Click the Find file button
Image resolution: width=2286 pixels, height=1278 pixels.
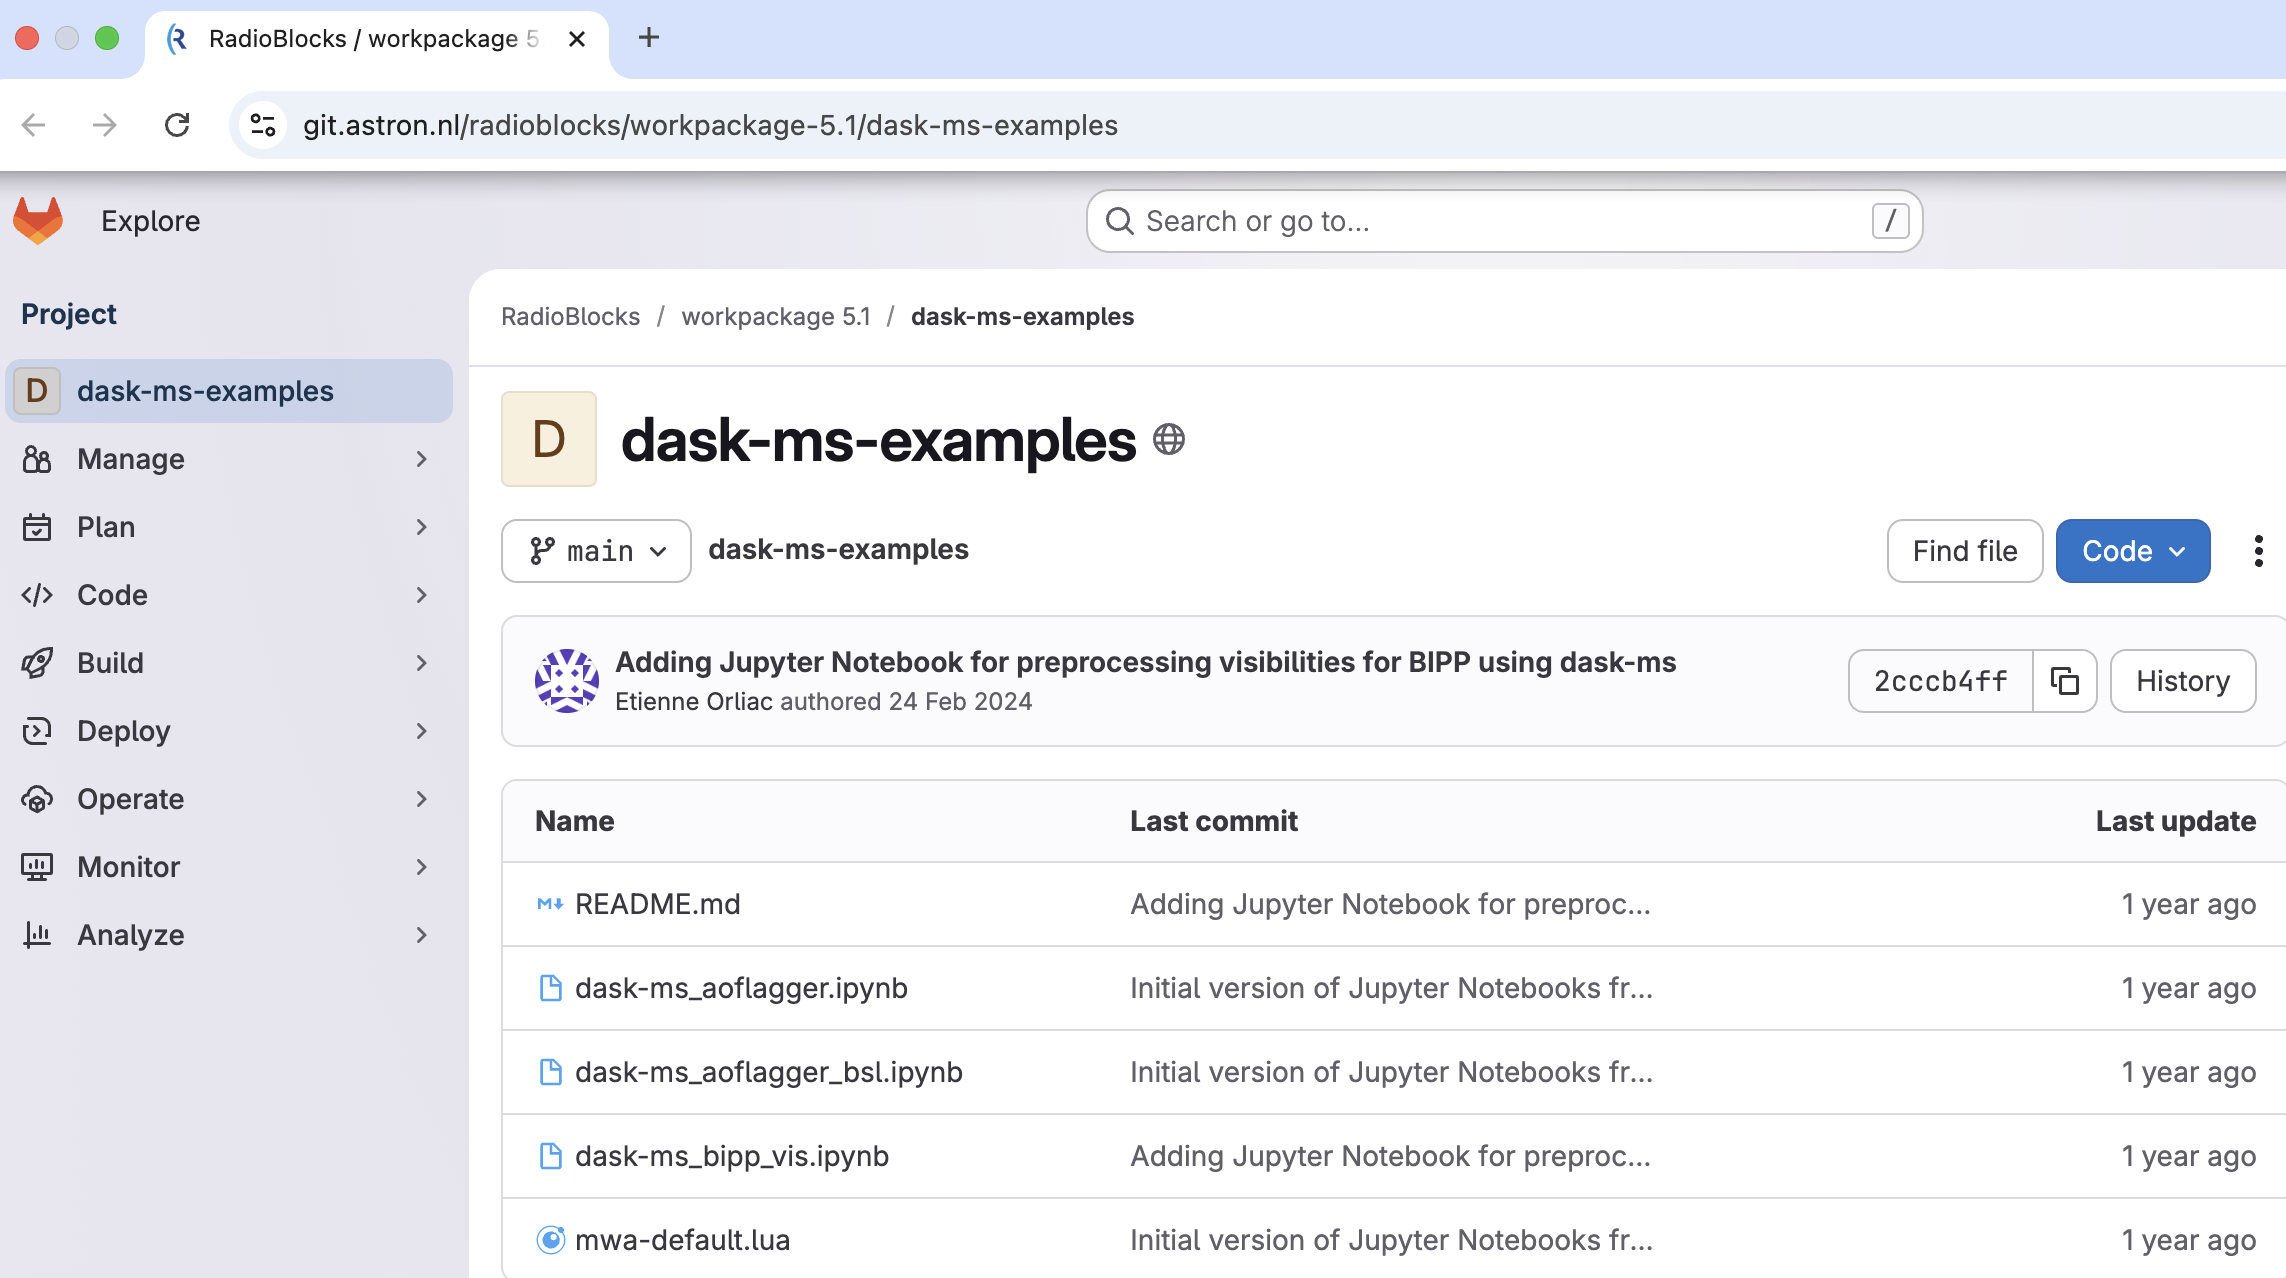(x=1964, y=551)
